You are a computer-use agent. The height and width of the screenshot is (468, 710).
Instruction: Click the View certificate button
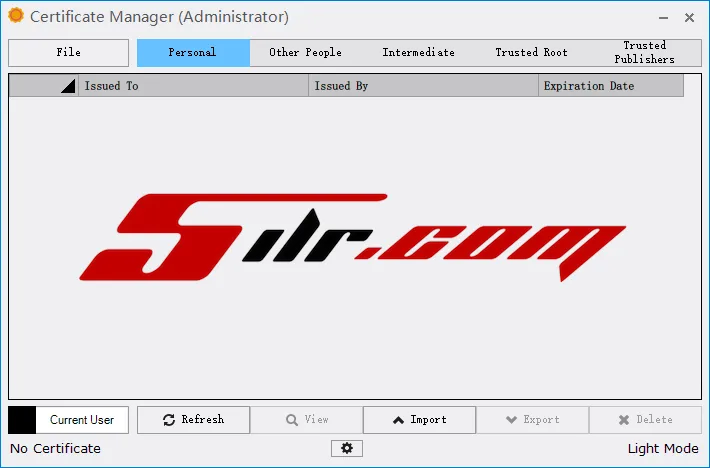(x=307, y=420)
